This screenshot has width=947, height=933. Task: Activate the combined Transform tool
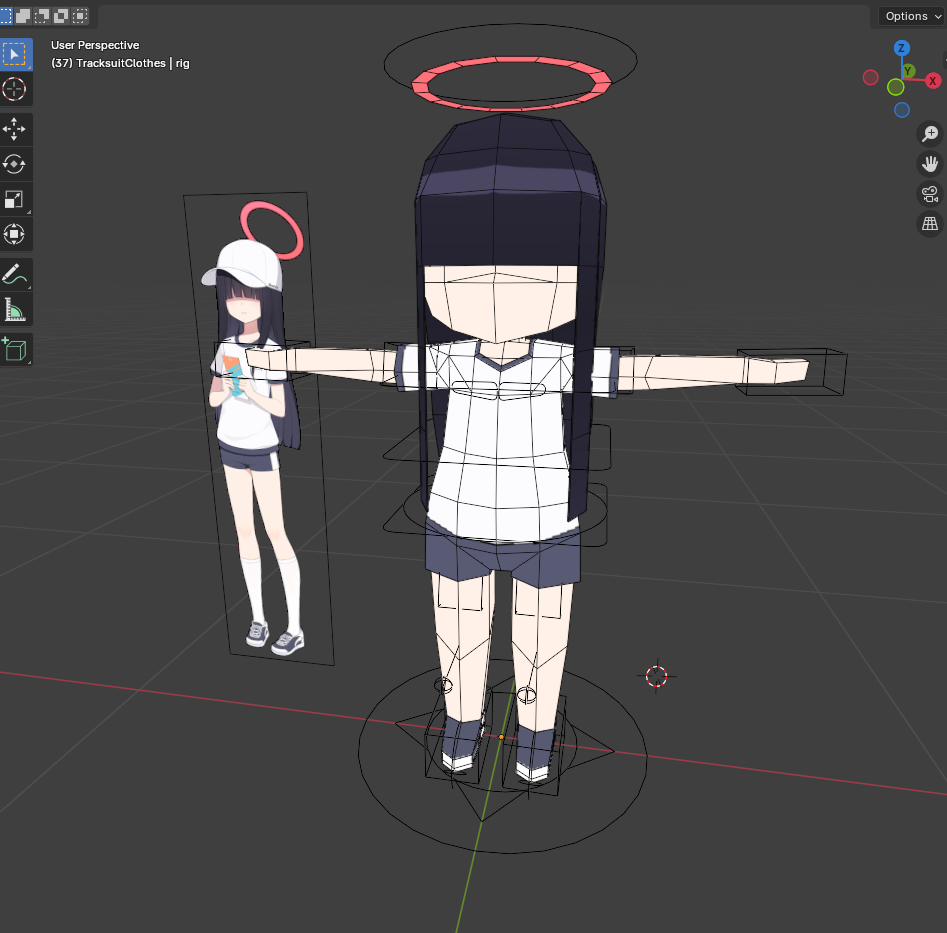click(15, 234)
